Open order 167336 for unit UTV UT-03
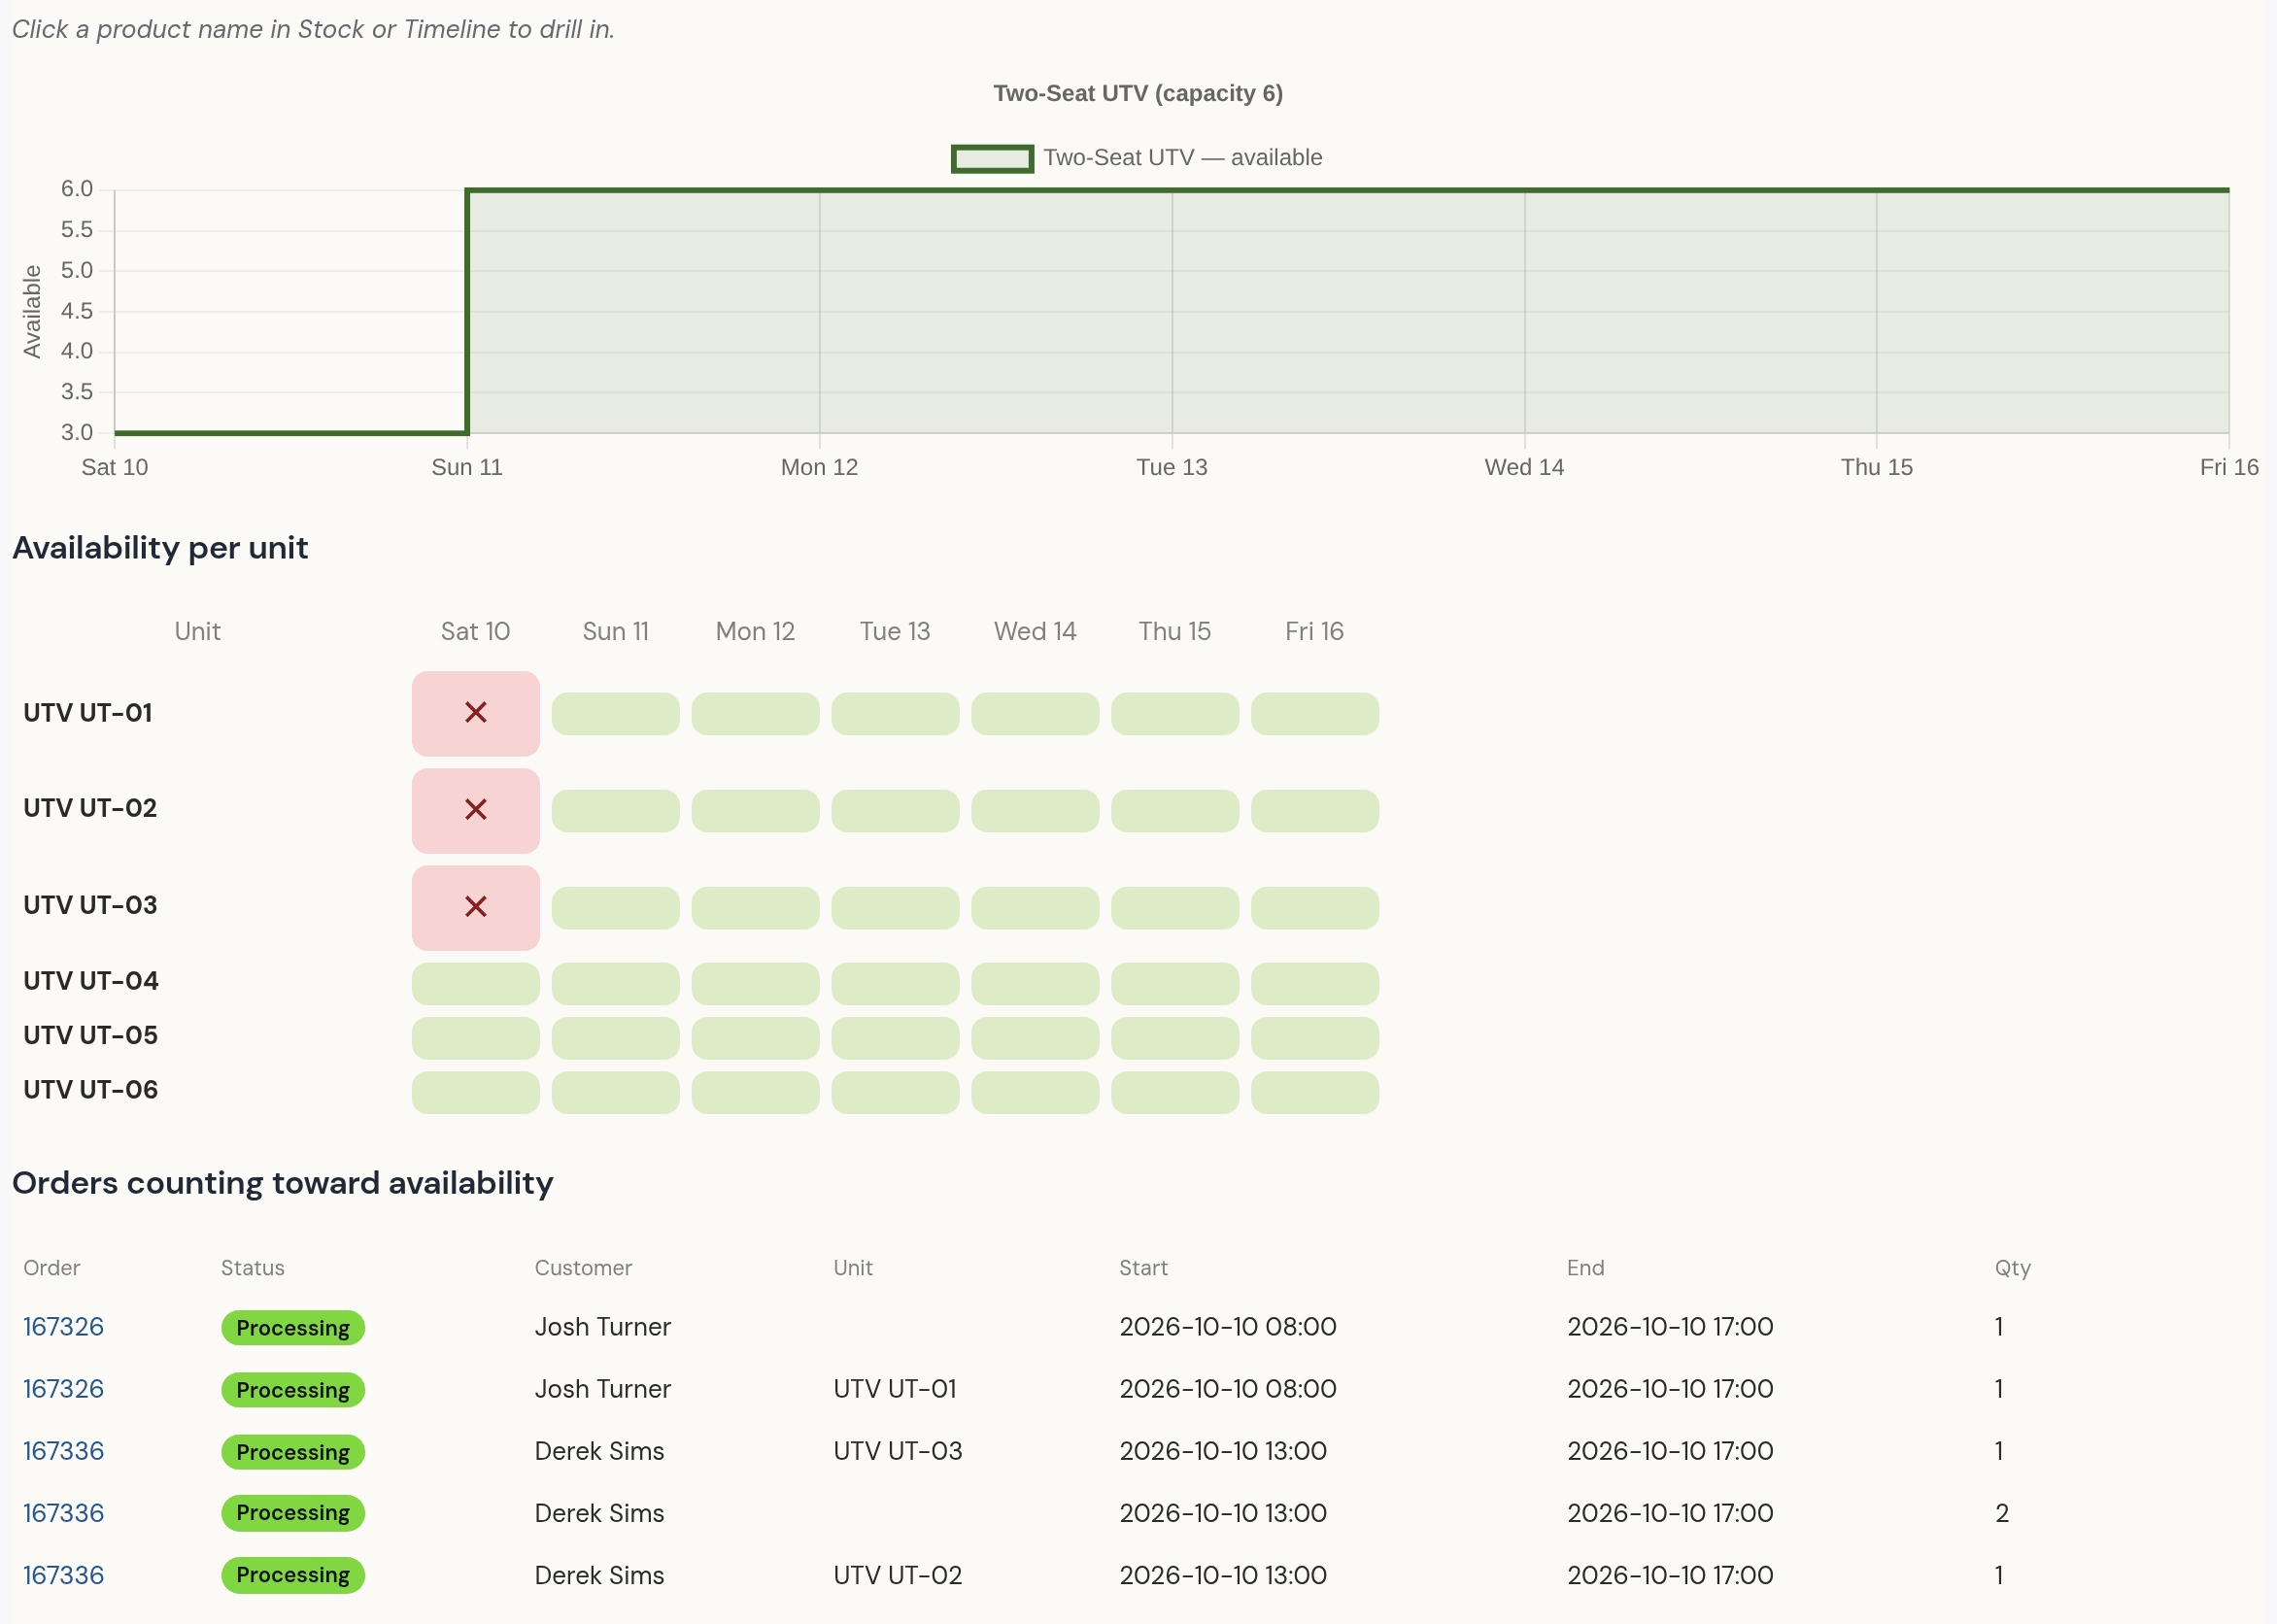Screen dimensions: 2277x1624 tap(63, 1451)
